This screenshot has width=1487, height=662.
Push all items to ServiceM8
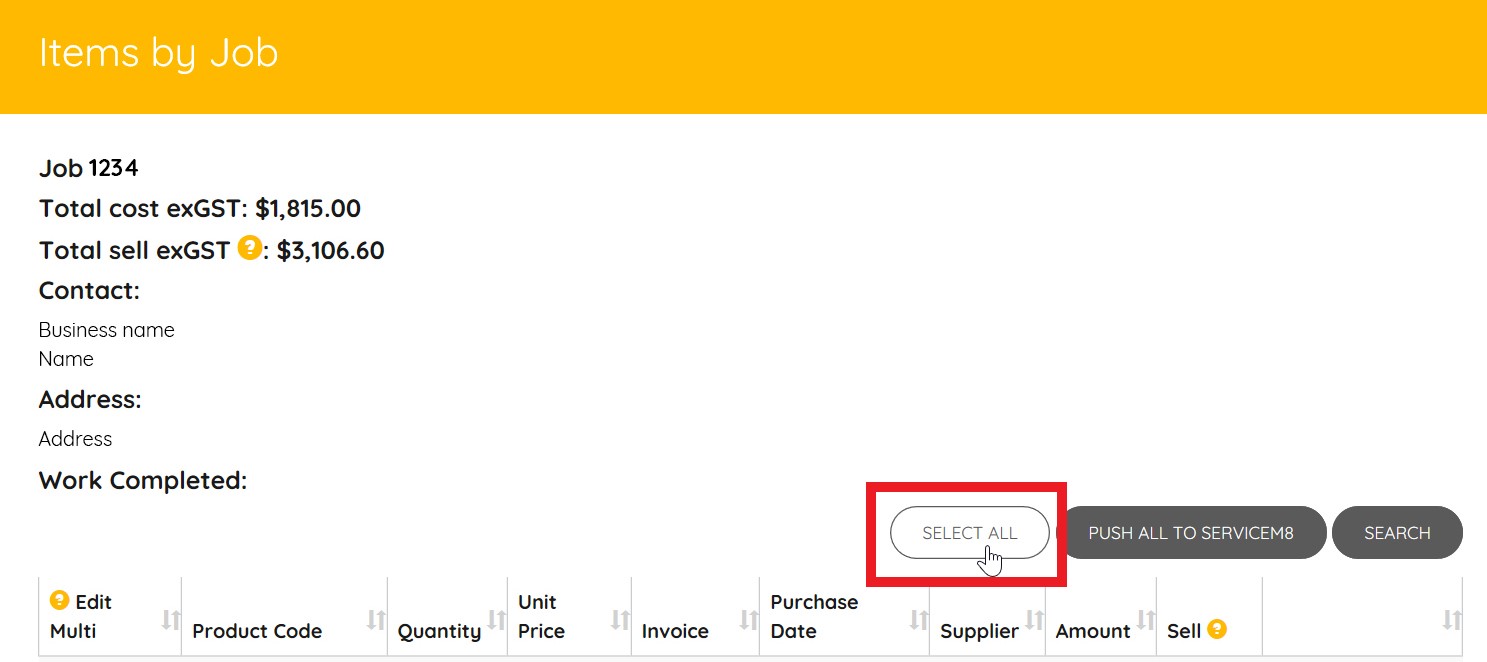pyautogui.click(x=1190, y=533)
